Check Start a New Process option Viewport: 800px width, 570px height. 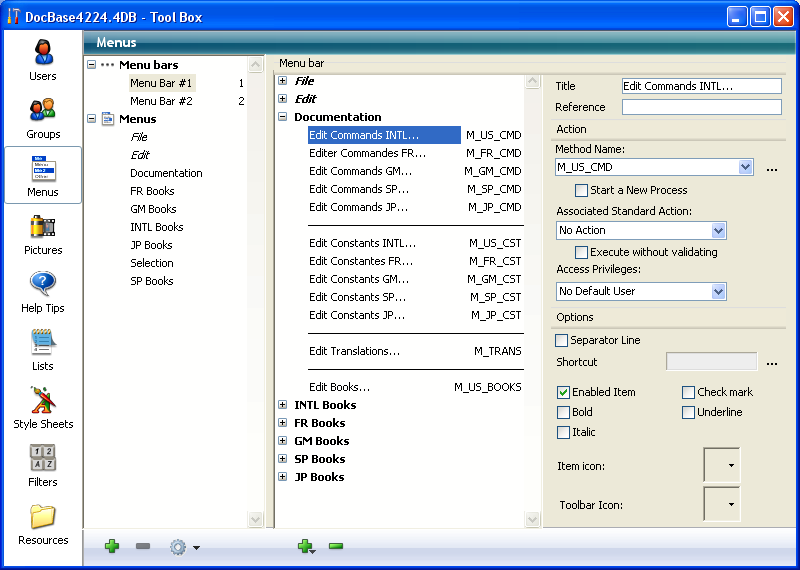pos(582,190)
